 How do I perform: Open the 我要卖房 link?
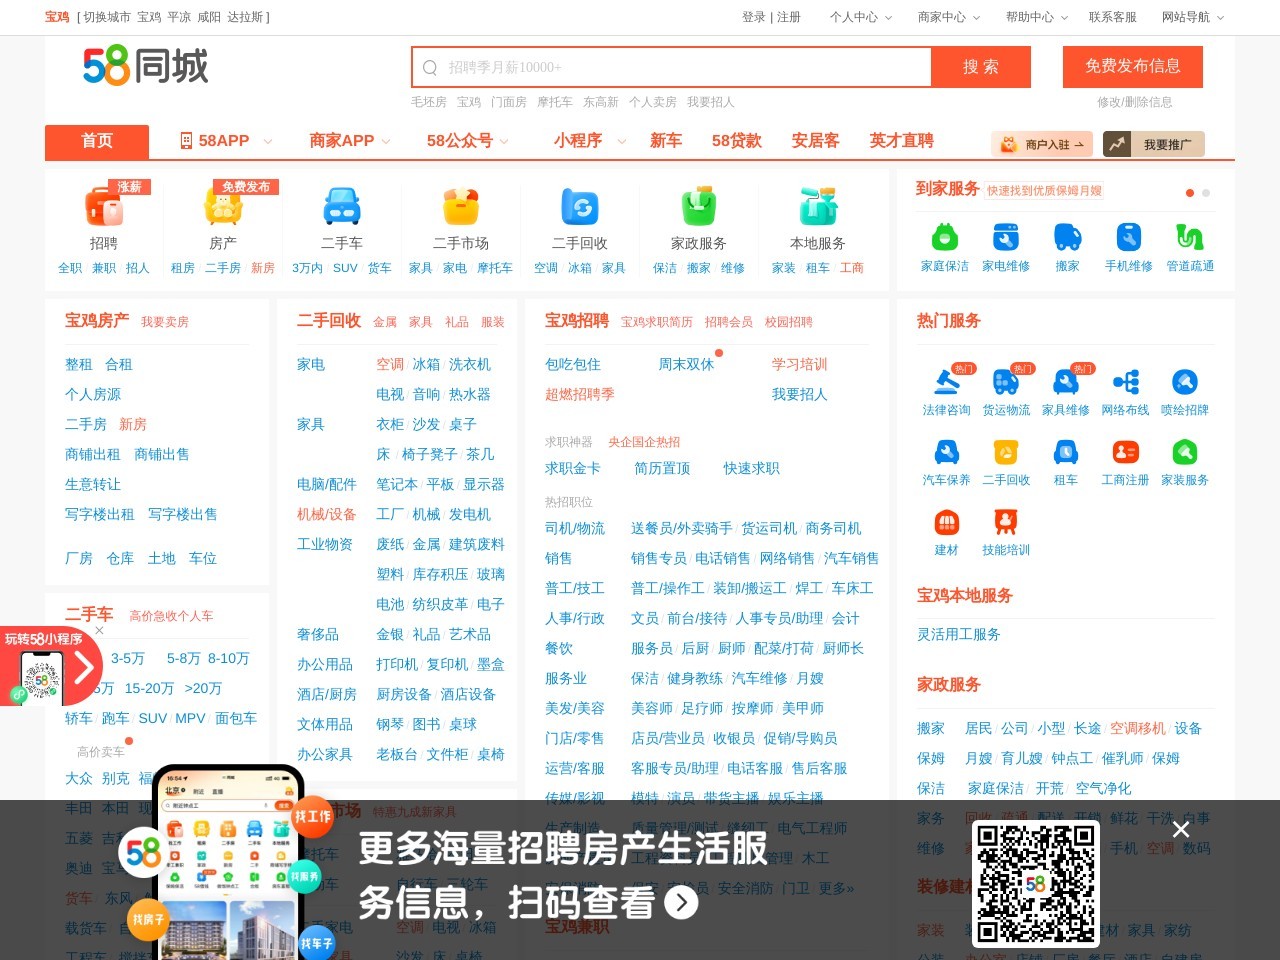pyautogui.click(x=165, y=321)
